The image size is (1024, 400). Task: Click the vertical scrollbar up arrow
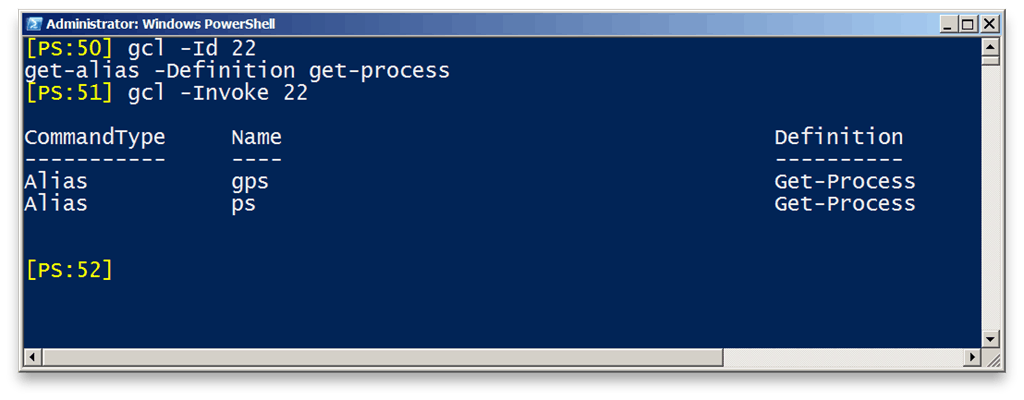[991, 47]
